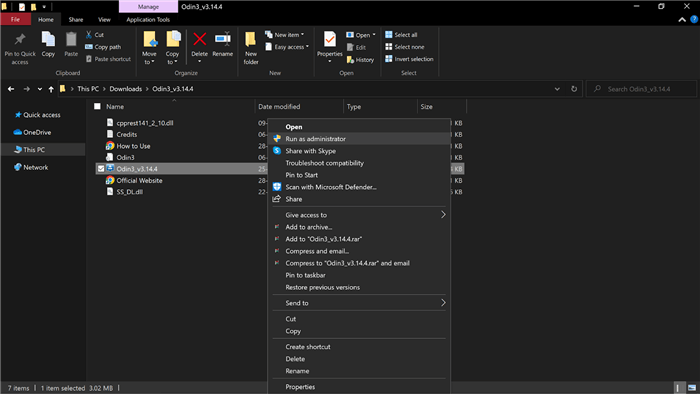Choose Add to archive... menu entry

[x=359, y=227]
